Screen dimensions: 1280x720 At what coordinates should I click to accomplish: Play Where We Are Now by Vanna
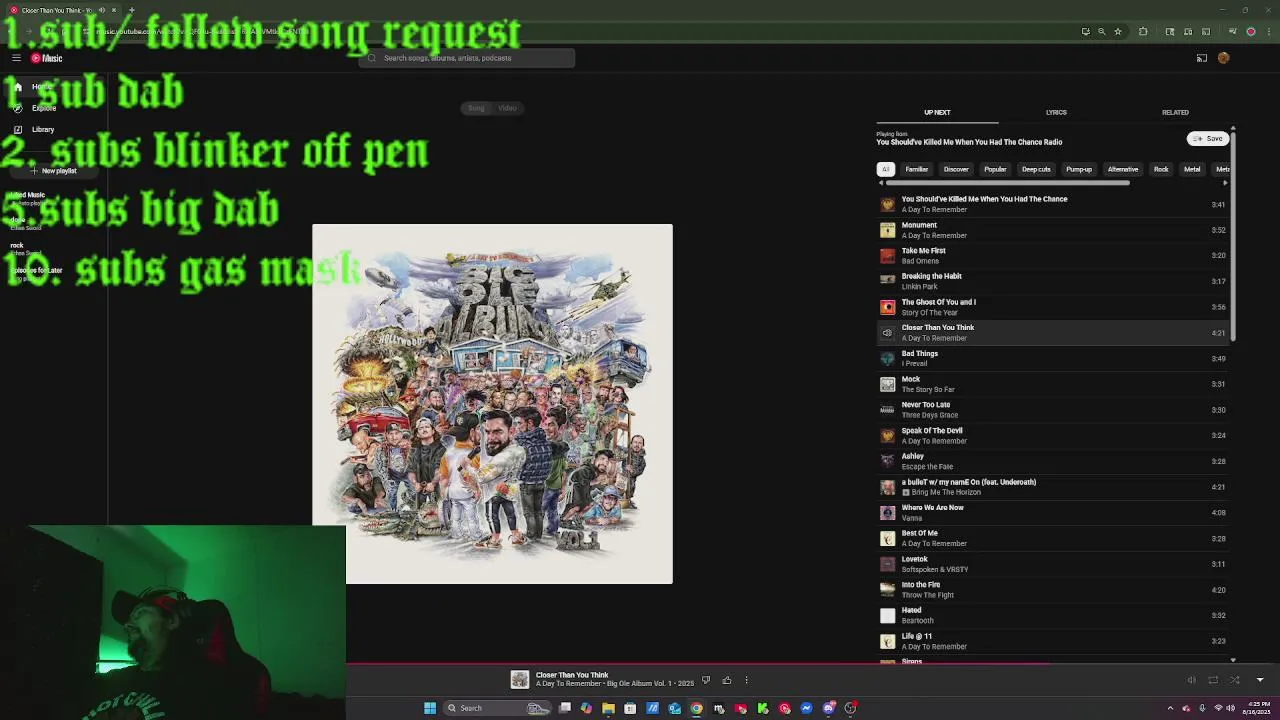point(1052,513)
